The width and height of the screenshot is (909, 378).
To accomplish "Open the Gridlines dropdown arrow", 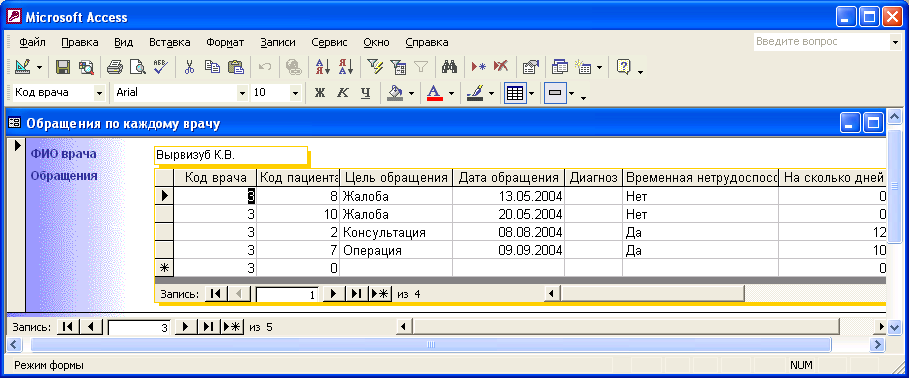I will [x=531, y=93].
